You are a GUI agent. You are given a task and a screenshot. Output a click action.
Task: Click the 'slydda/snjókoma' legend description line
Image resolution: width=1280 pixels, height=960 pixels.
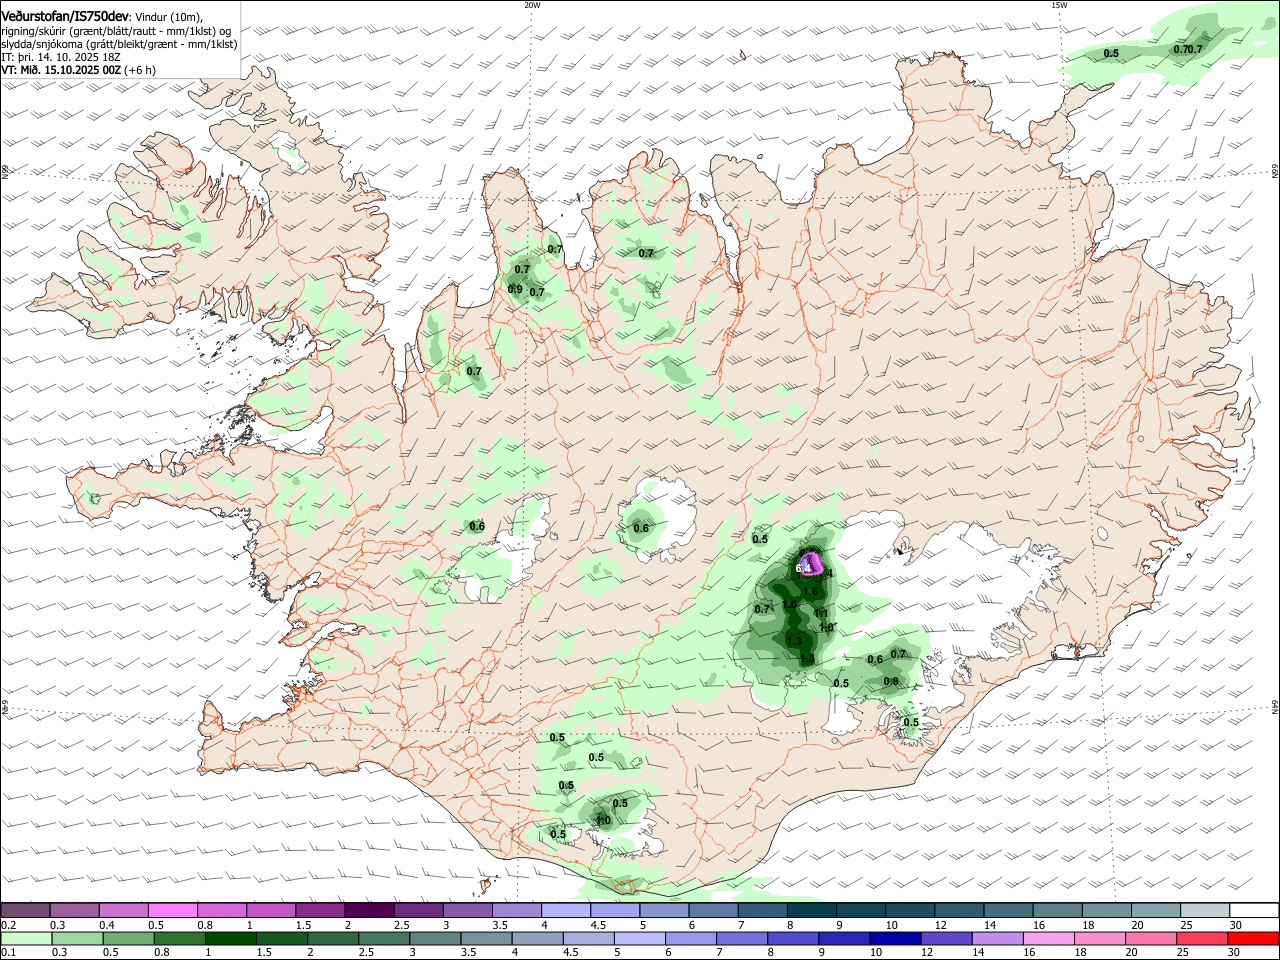click(119, 45)
